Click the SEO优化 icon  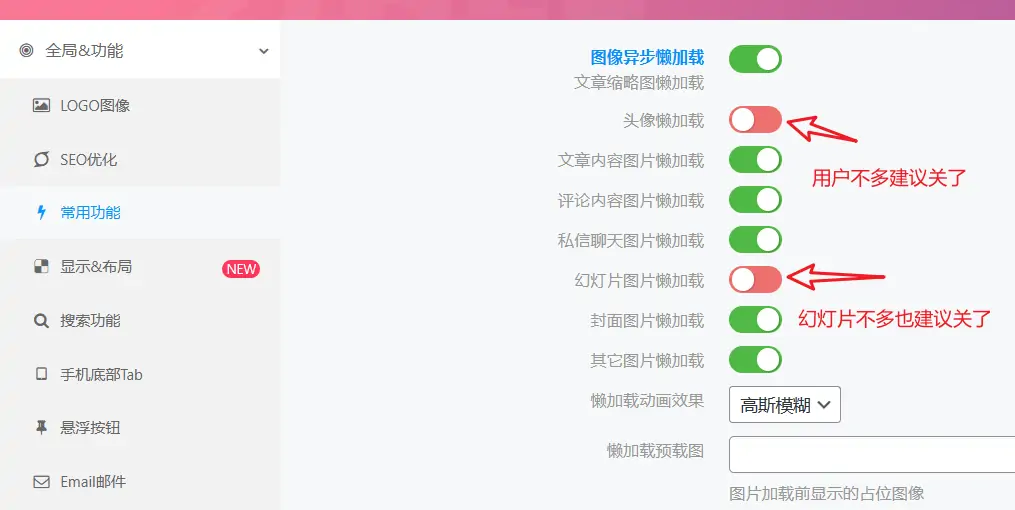[x=41, y=159]
